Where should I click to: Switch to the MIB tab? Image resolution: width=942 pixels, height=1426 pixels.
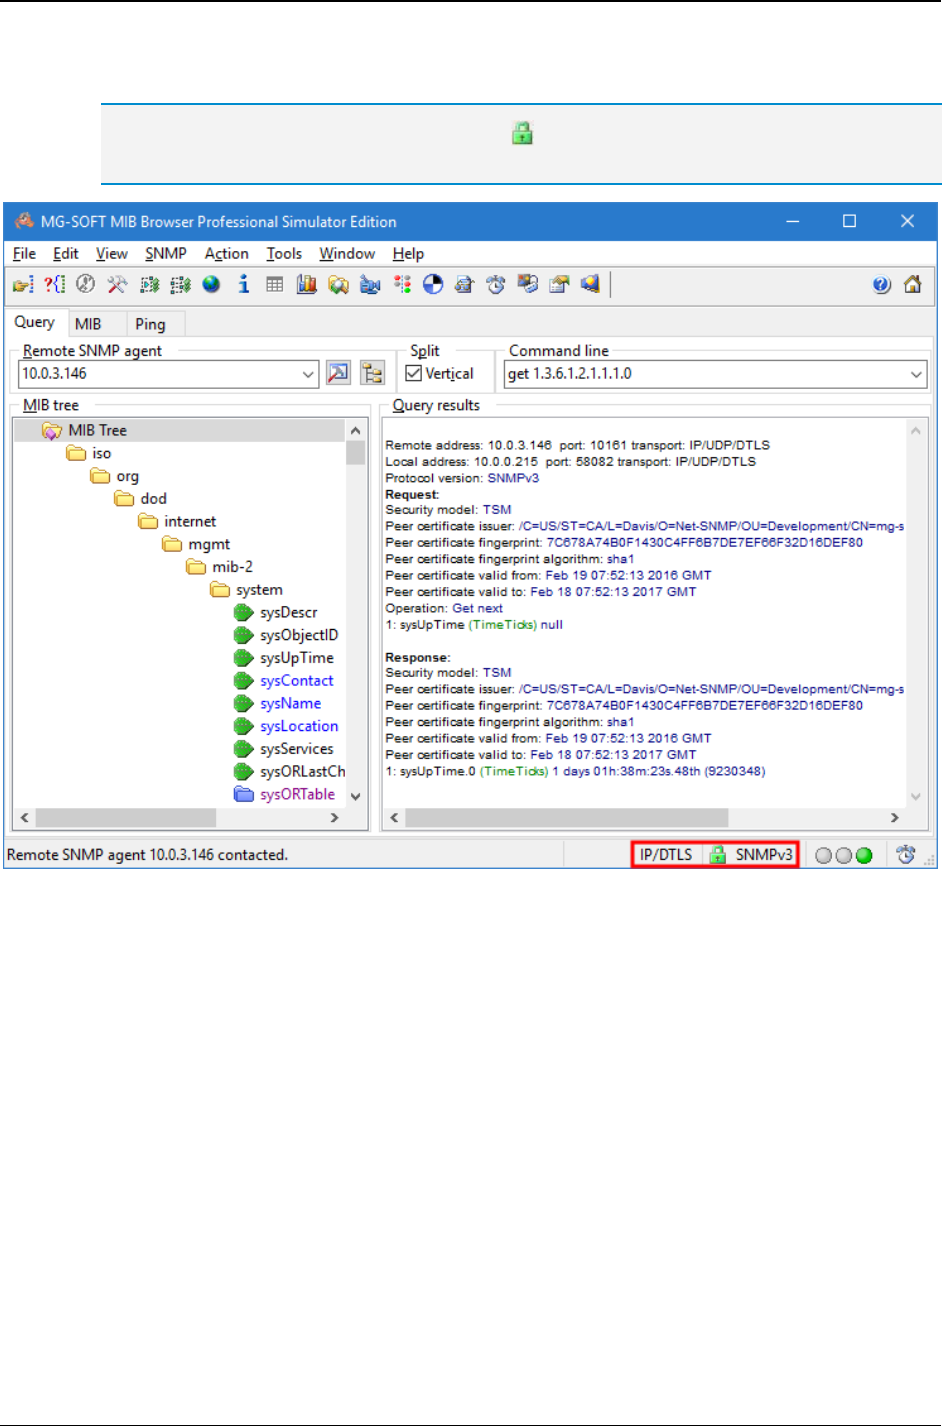(x=88, y=324)
